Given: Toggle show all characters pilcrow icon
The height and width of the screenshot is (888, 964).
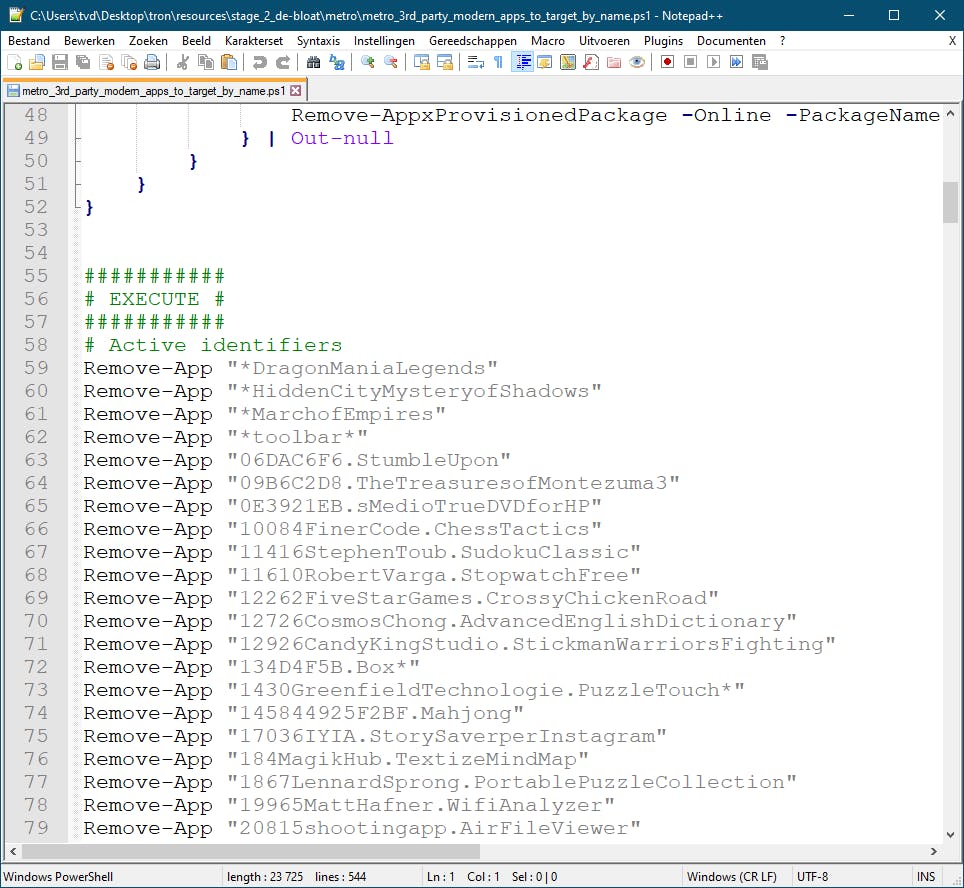Looking at the screenshot, I should [498, 62].
